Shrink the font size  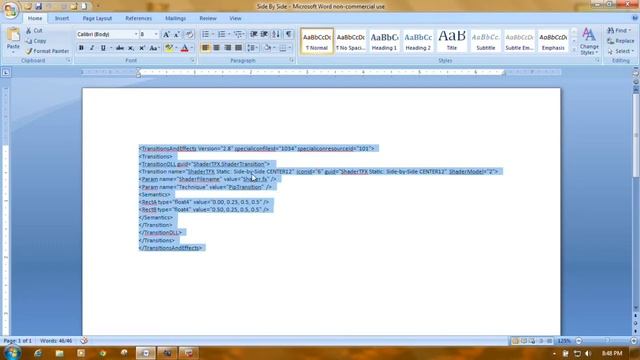point(177,34)
